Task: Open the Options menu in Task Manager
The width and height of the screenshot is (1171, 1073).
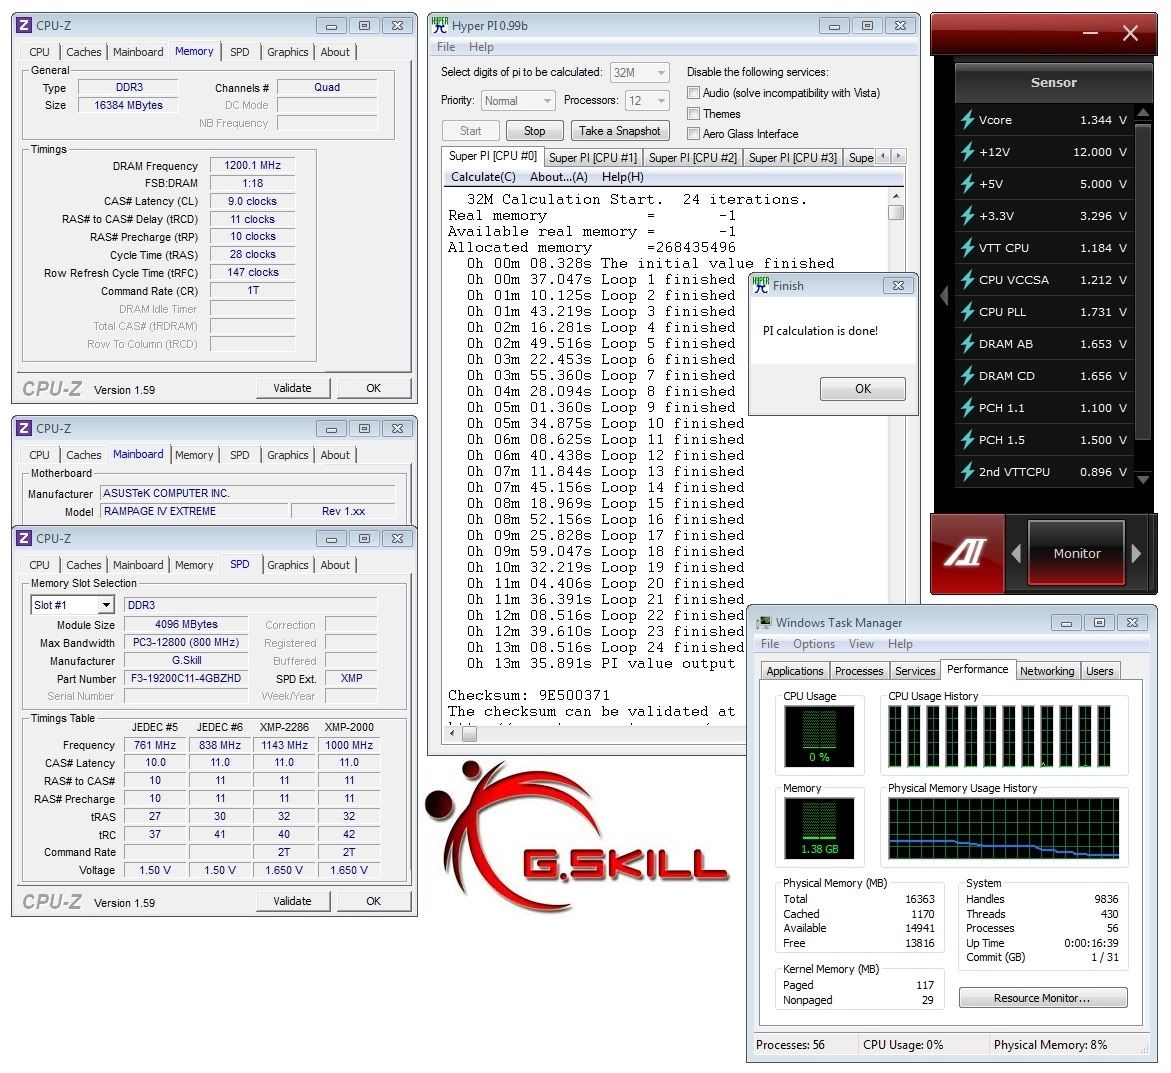Action: click(x=814, y=644)
